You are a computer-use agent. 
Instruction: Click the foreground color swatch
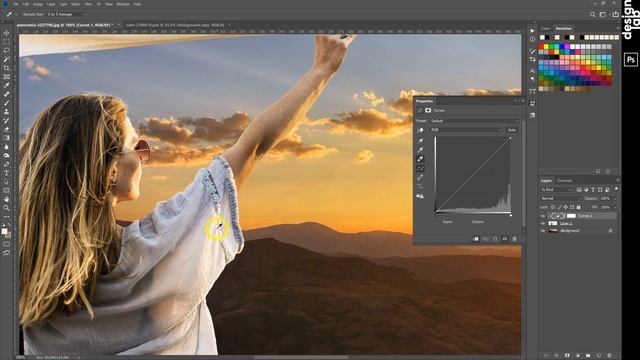(4, 231)
